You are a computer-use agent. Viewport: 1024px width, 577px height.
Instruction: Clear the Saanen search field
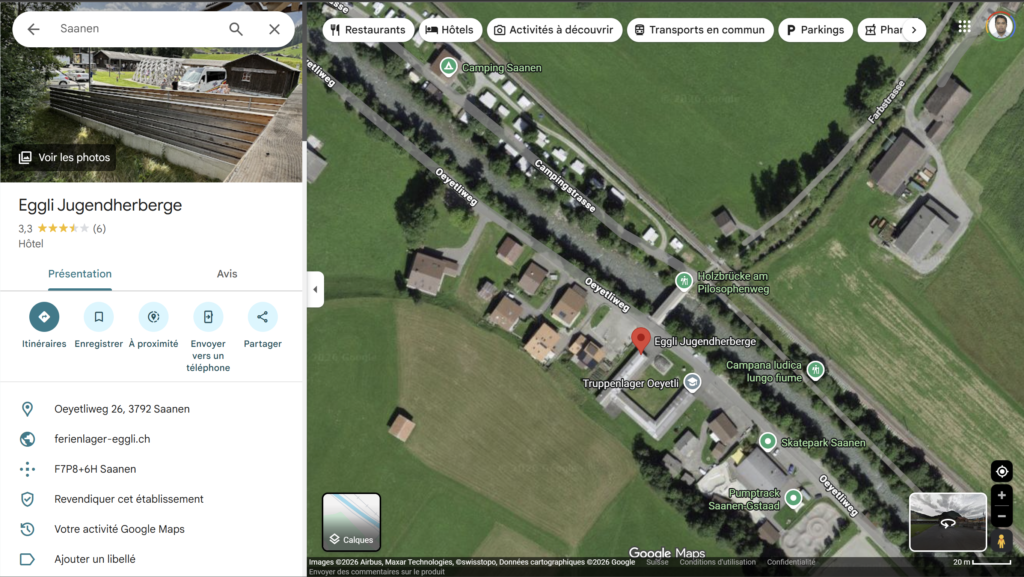274,29
